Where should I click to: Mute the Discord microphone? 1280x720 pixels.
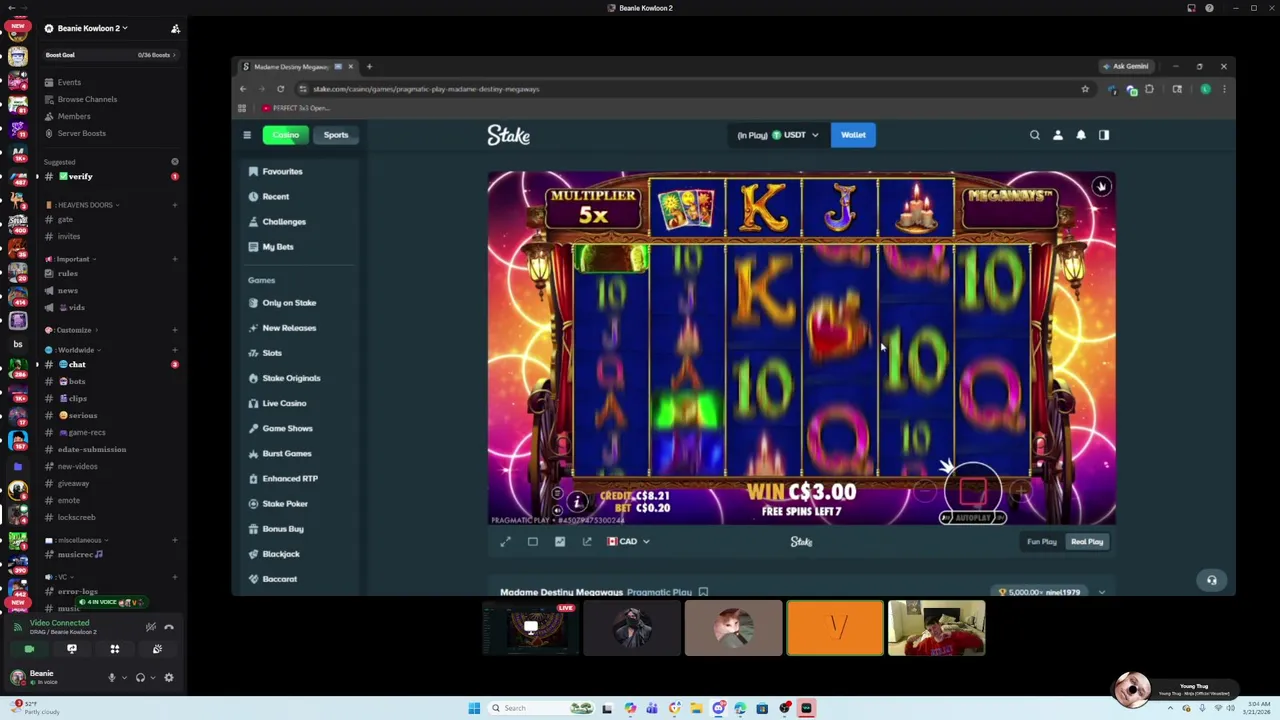[112, 678]
